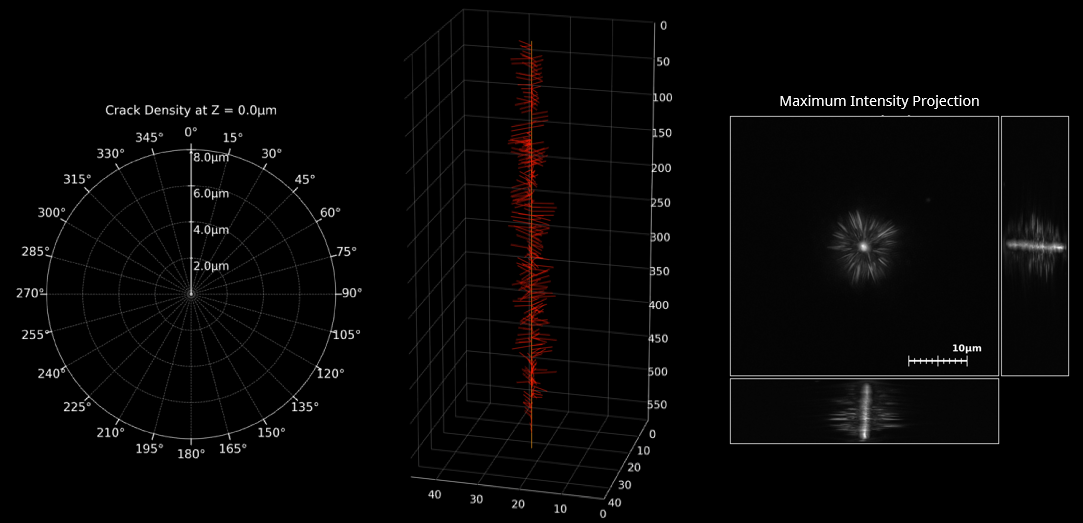Open the bottom side-view projection panel
The width and height of the screenshot is (1083, 523).
(864, 410)
